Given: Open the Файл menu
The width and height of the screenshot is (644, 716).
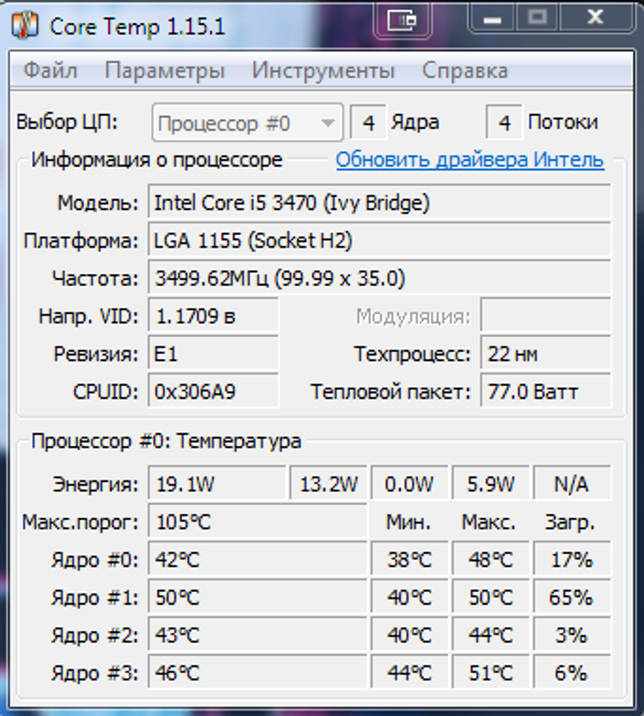Looking at the screenshot, I should coord(50,71).
